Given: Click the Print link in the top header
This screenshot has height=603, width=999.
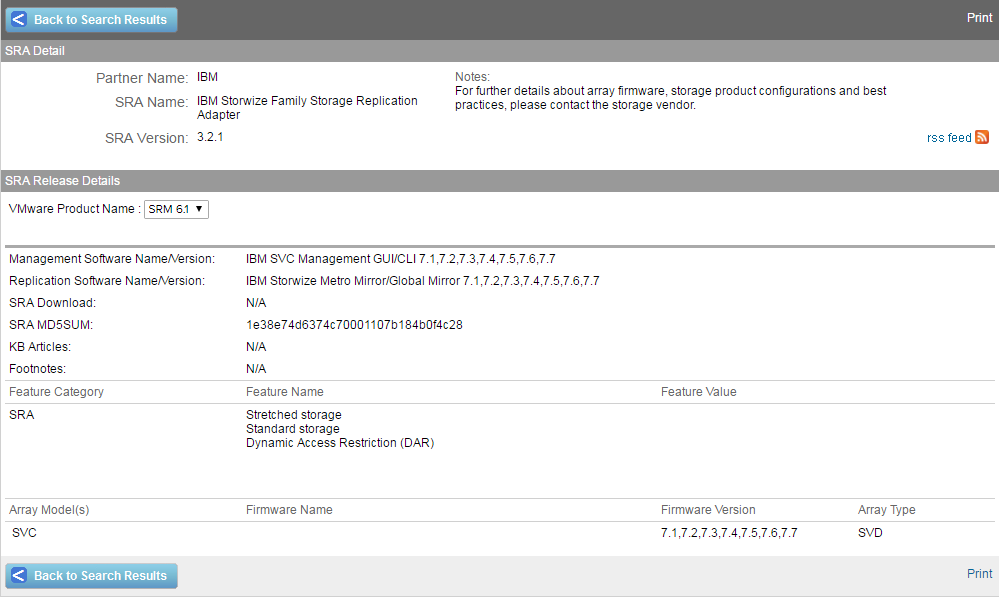Looking at the screenshot, I should (x=979, y=18).
